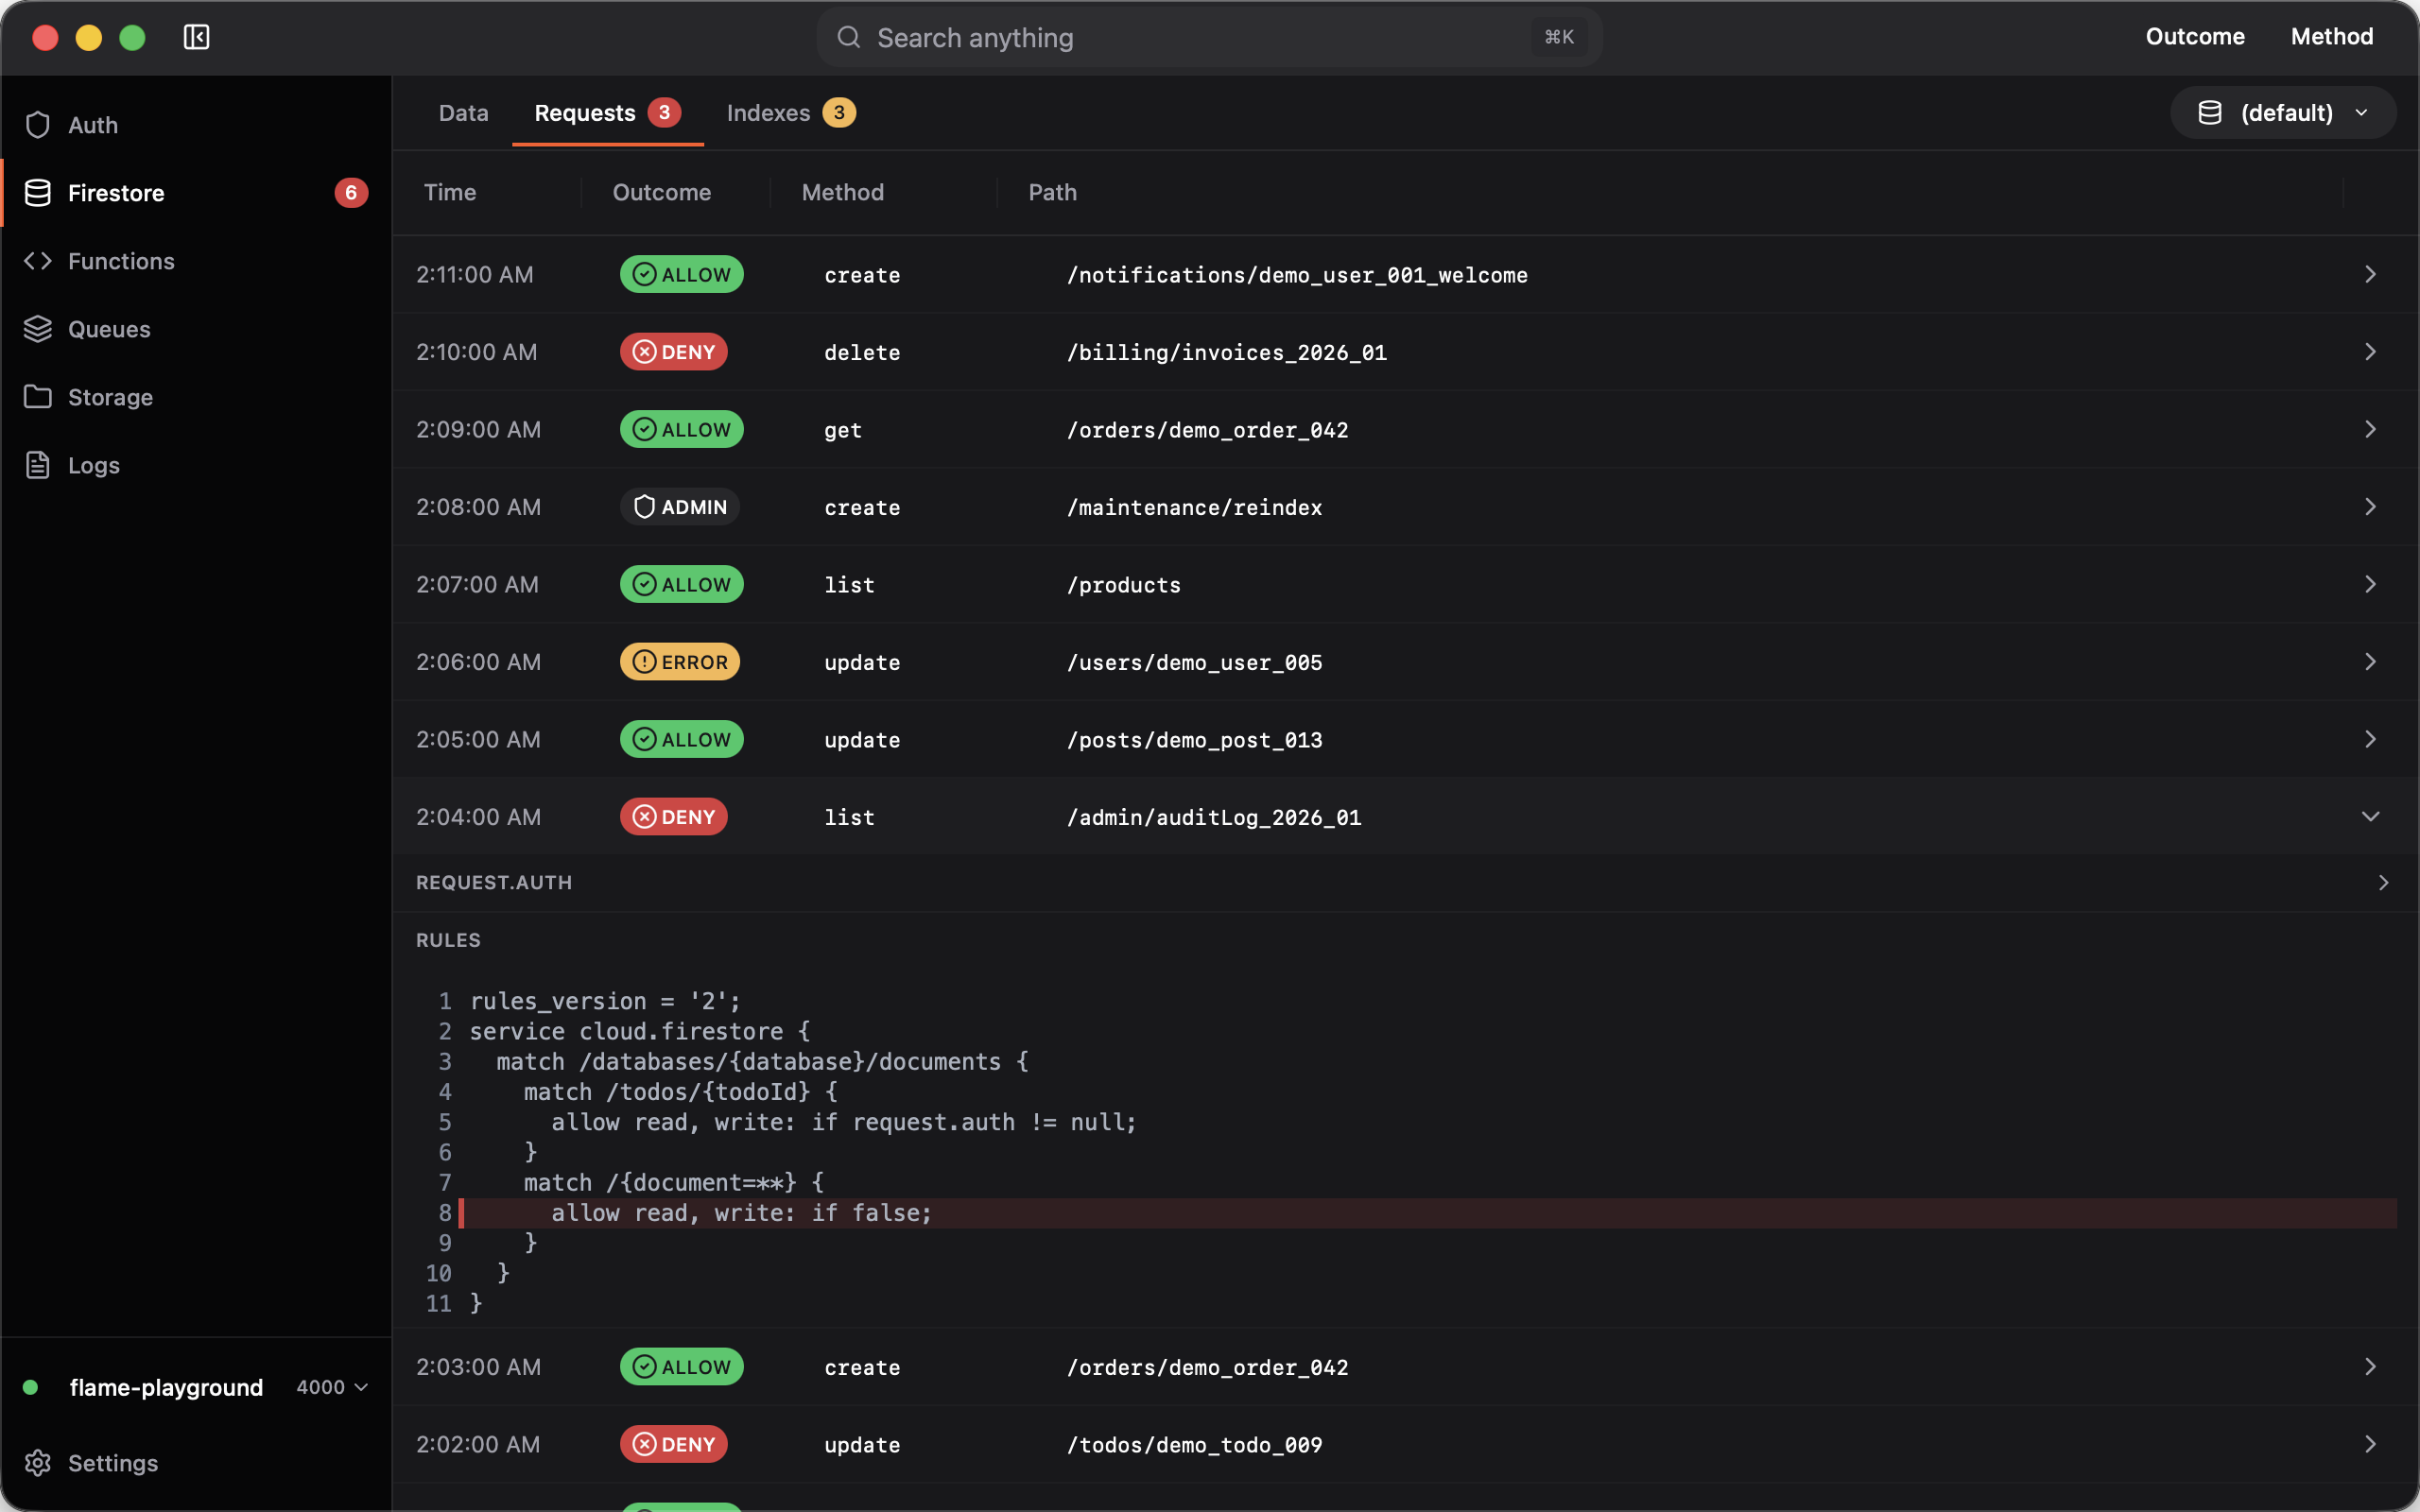Expand the posts demo_post_013 row chevron

click(x=2370, y=739)
